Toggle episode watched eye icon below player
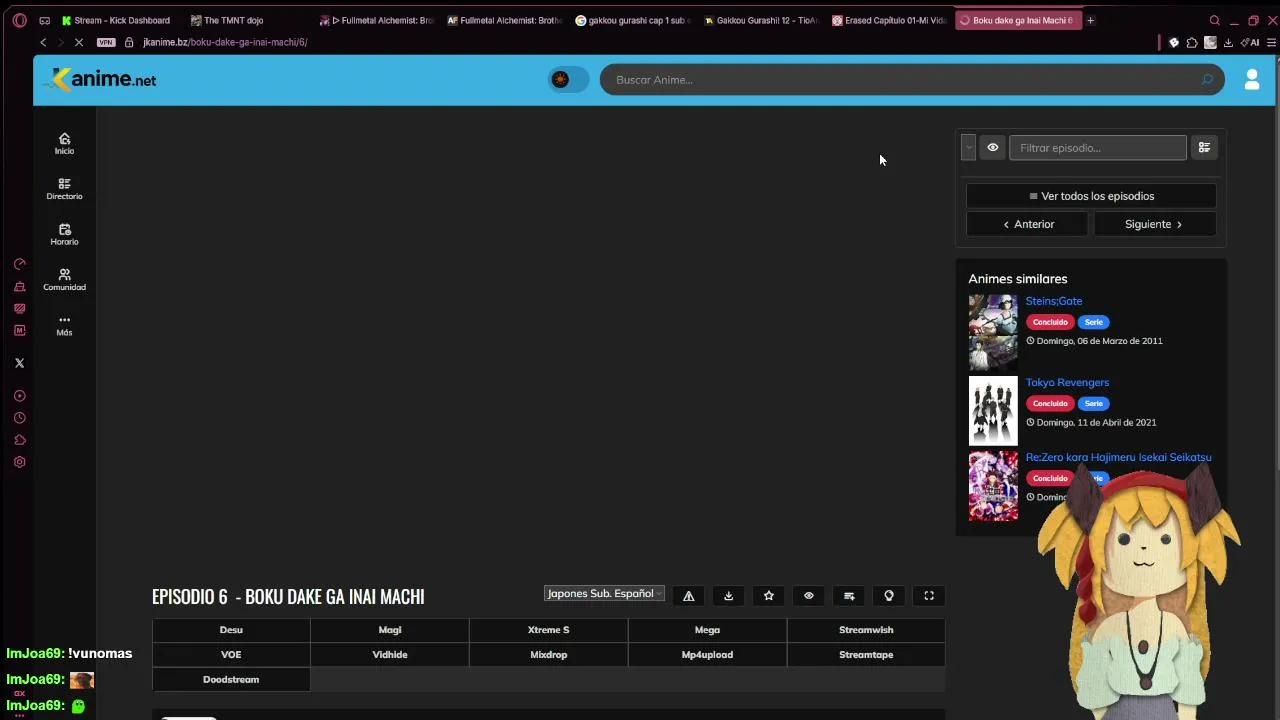 [809, 596]
